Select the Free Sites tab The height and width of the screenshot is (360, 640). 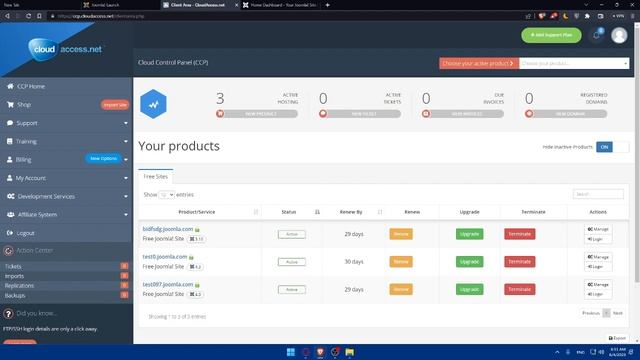(x=156, y=176)
